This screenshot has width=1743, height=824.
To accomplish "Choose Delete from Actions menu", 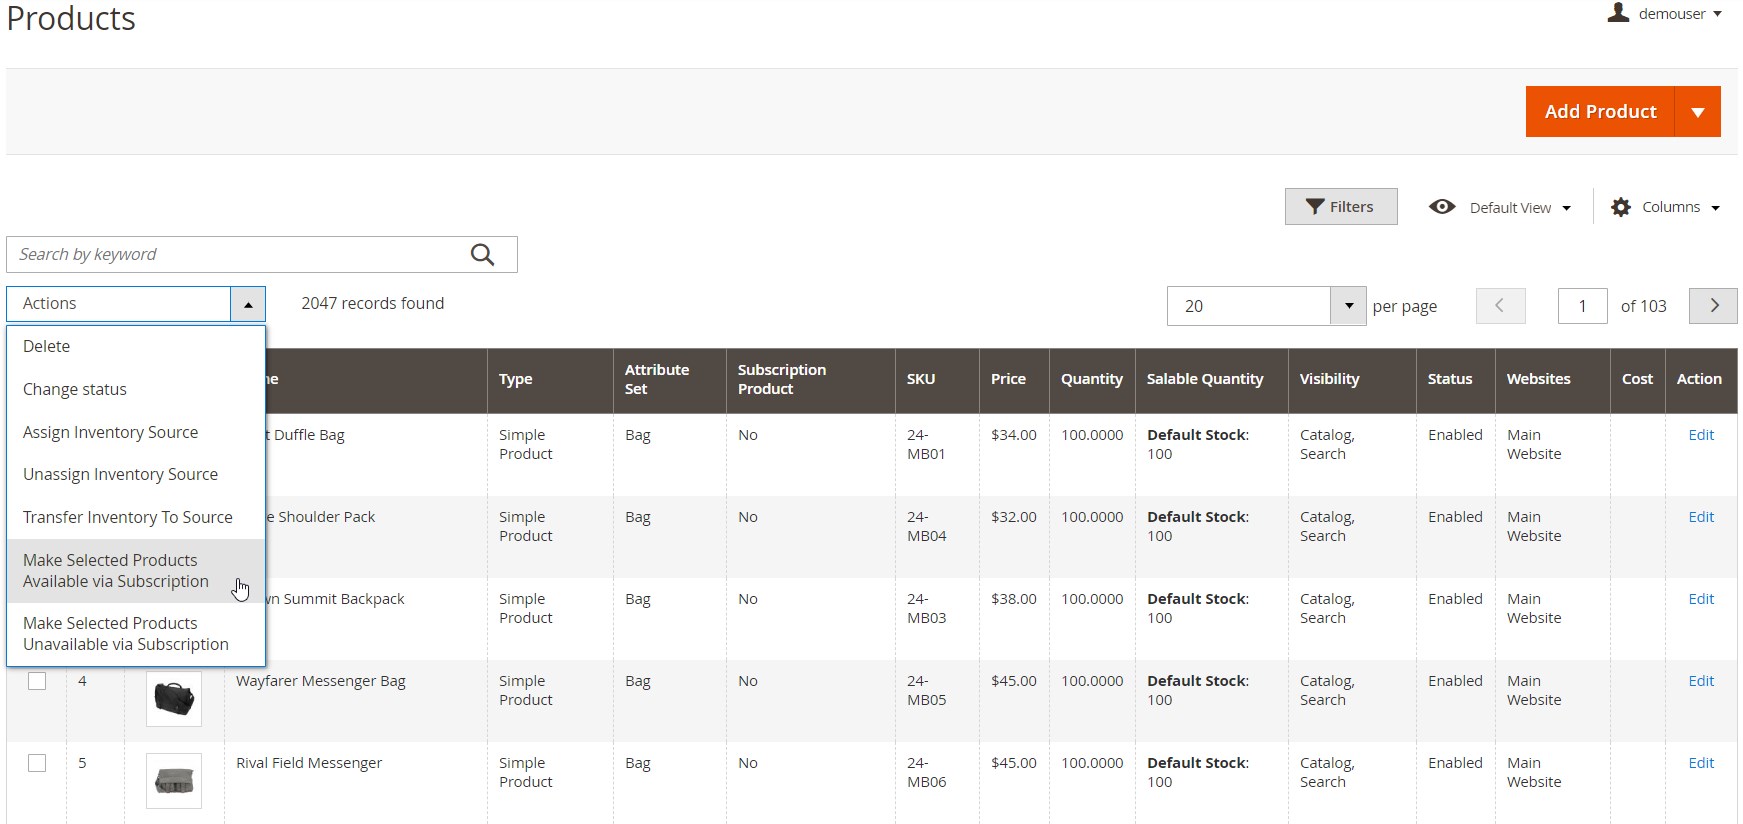I will pos(47,346).
